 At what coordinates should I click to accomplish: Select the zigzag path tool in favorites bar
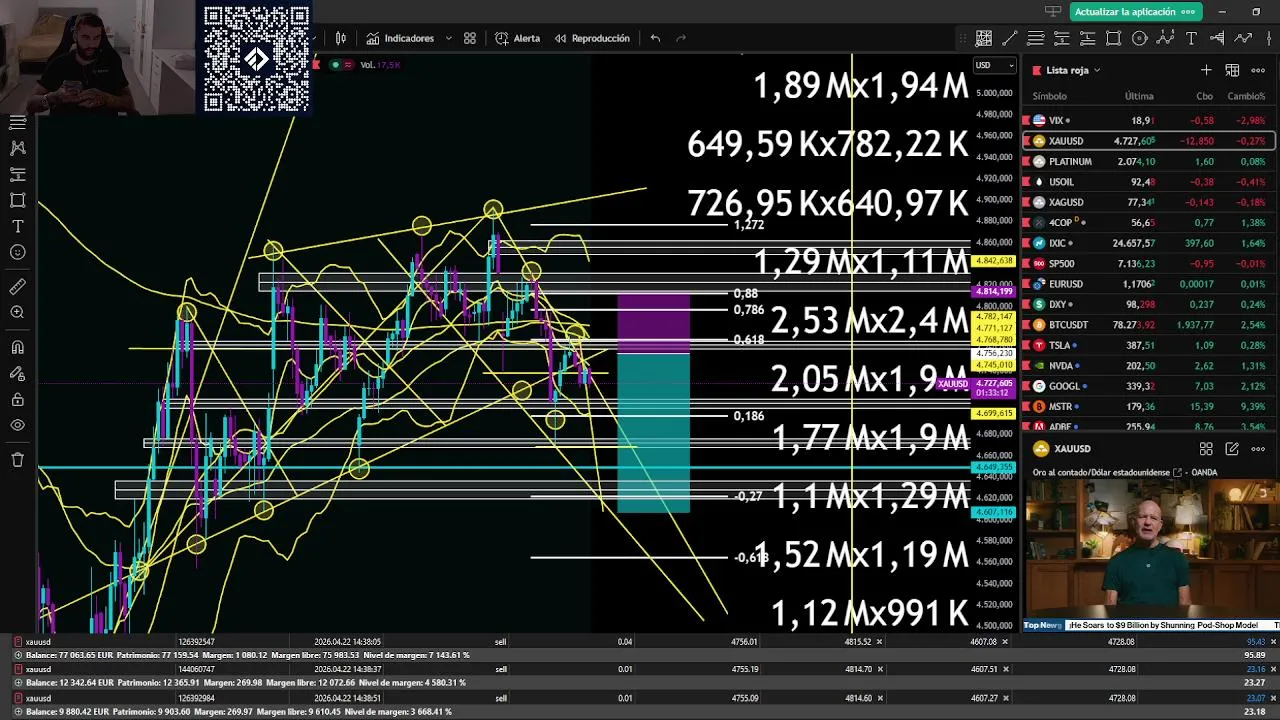tap(1243, 38)
